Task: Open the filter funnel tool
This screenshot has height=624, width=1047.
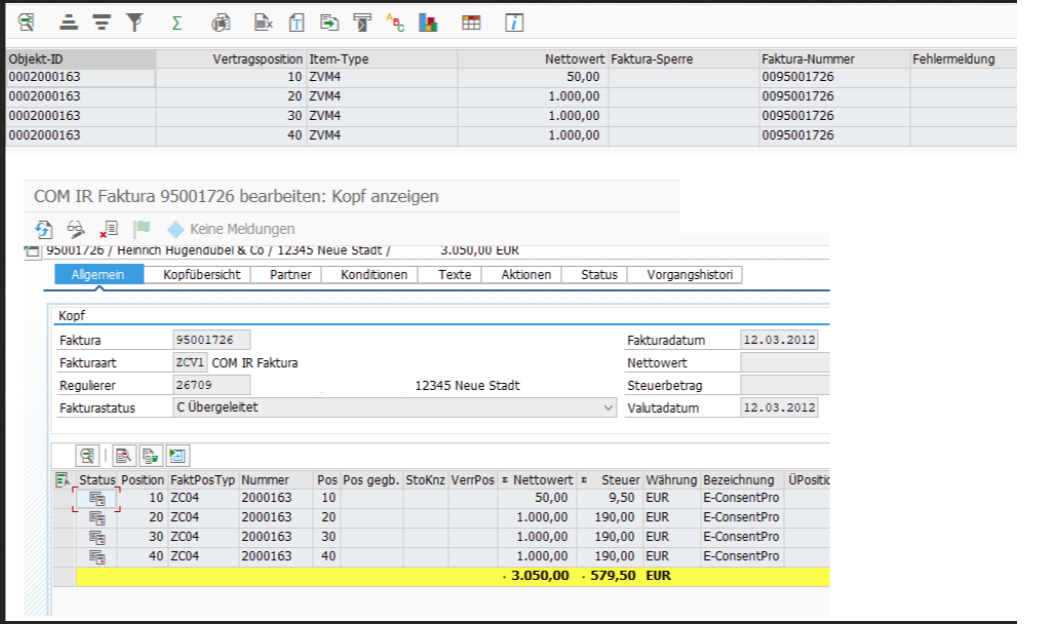Action: (136, 22)
